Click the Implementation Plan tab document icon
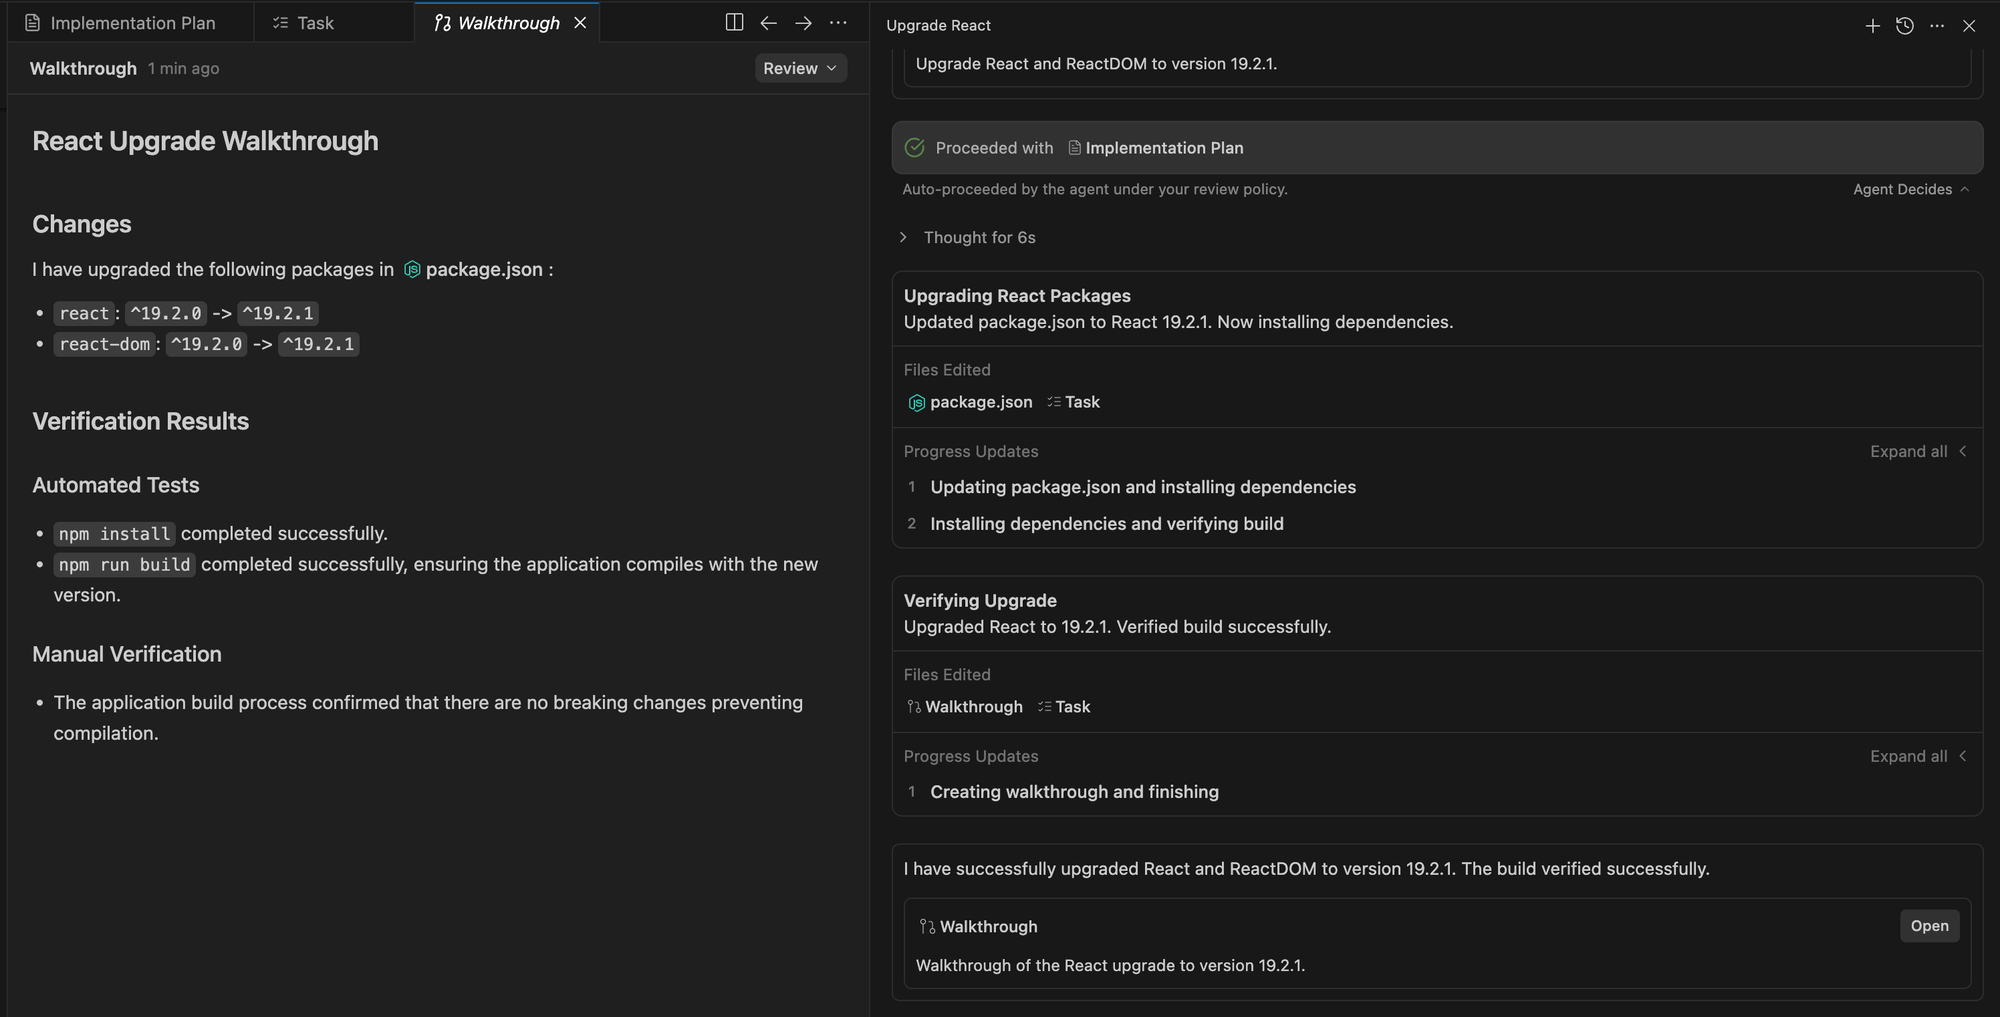2000x1017 pixels. tap(33, 23)
